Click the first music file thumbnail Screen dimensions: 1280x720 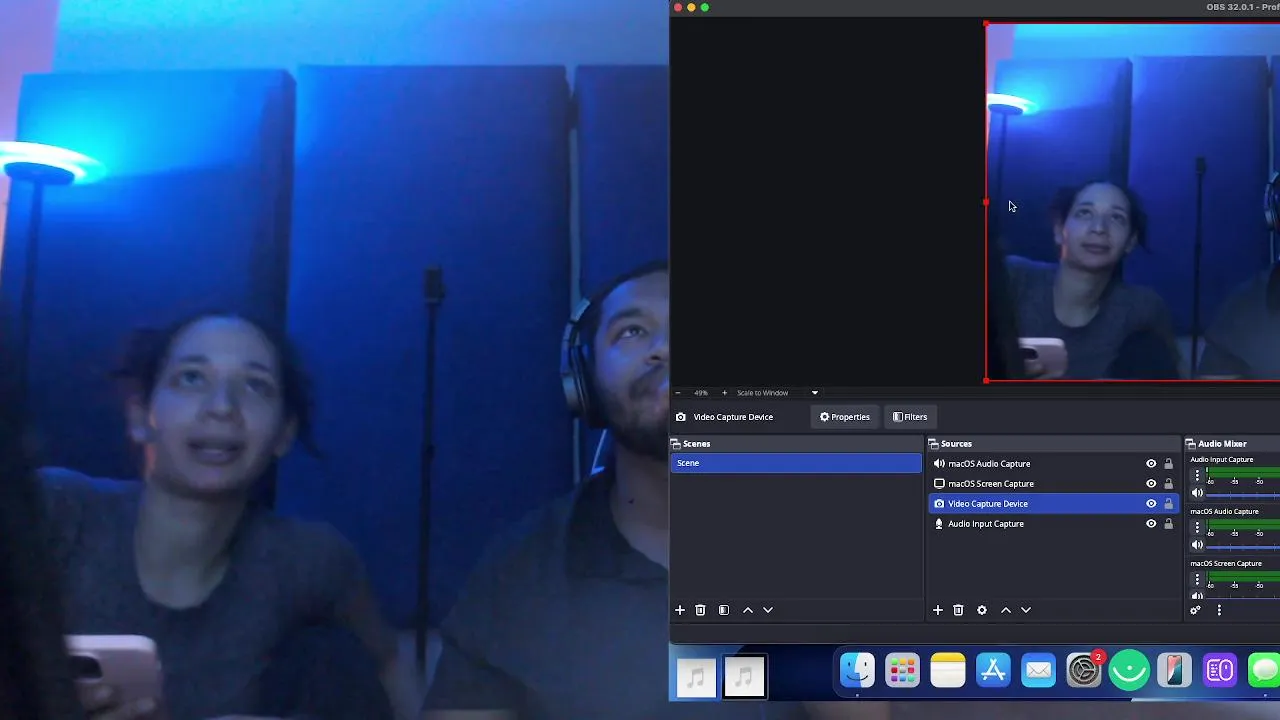[x=697, y=677]
